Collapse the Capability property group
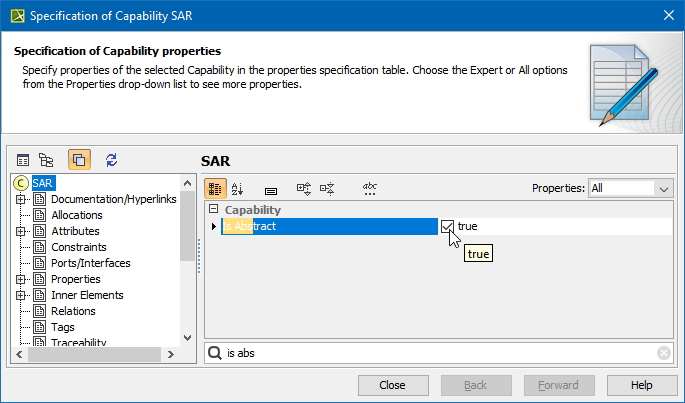685x403 pixels. pyautogui.click(x=213, y=210)
